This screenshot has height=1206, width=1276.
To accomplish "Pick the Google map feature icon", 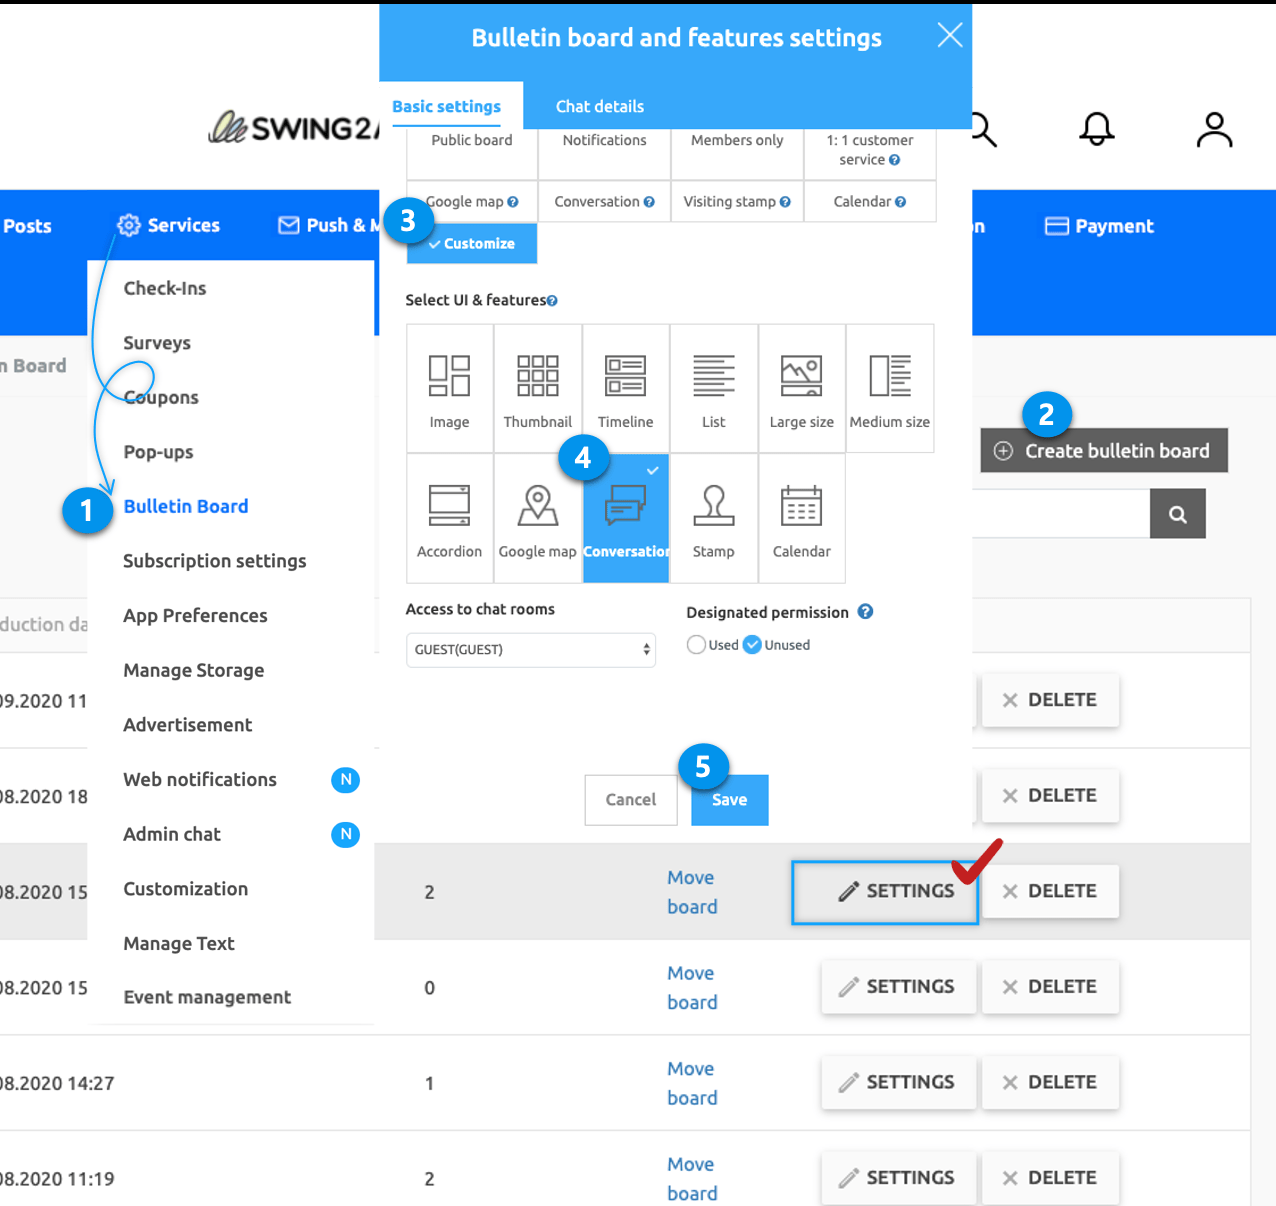I will pyautogui.click(x=538, y=518).
